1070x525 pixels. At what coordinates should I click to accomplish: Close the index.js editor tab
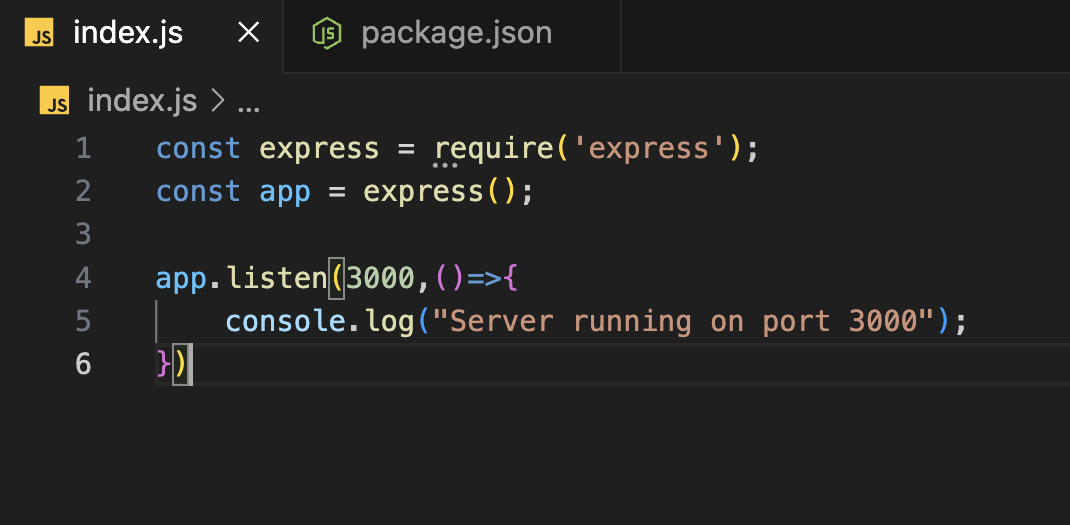pos(248,33)
